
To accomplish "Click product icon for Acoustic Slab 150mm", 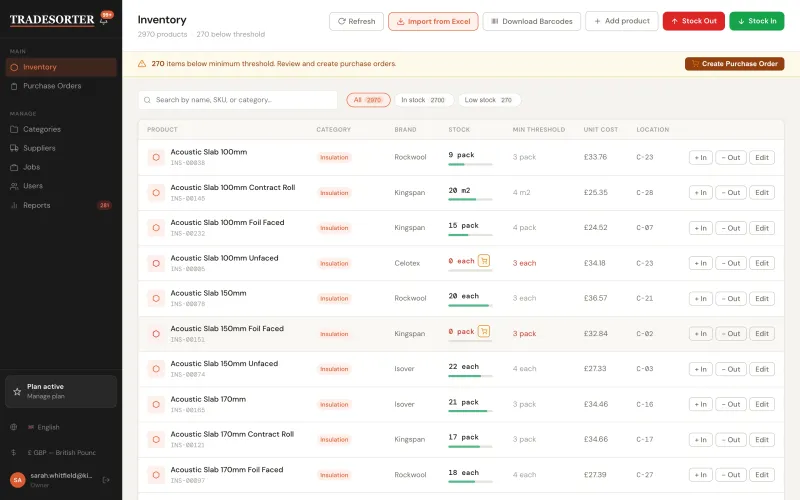I will coord(156,298).
